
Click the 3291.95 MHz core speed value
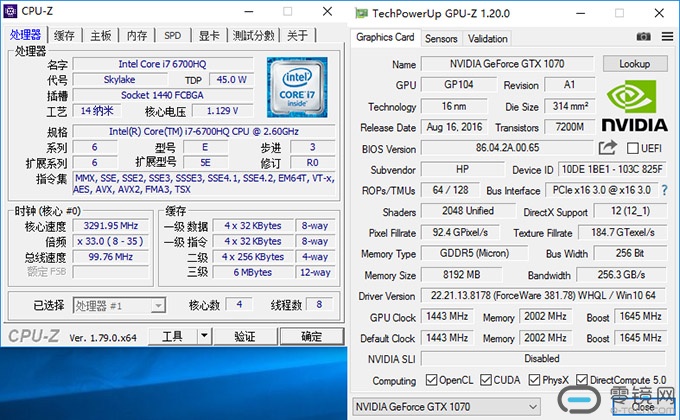(x=111, y=226)
